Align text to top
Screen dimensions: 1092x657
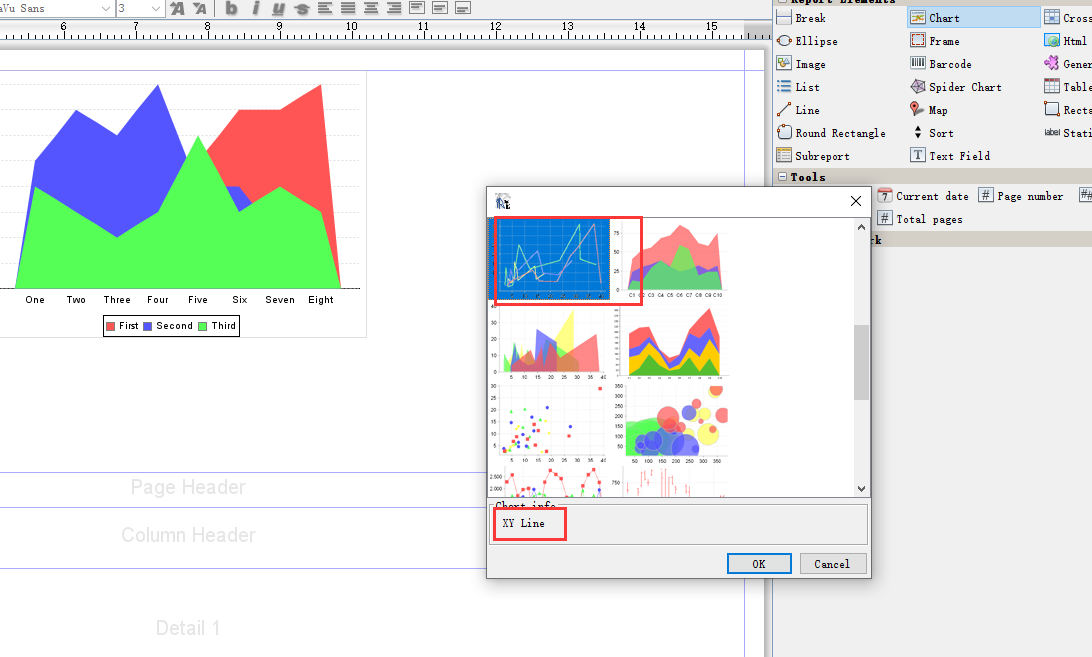tap(417, 8)
